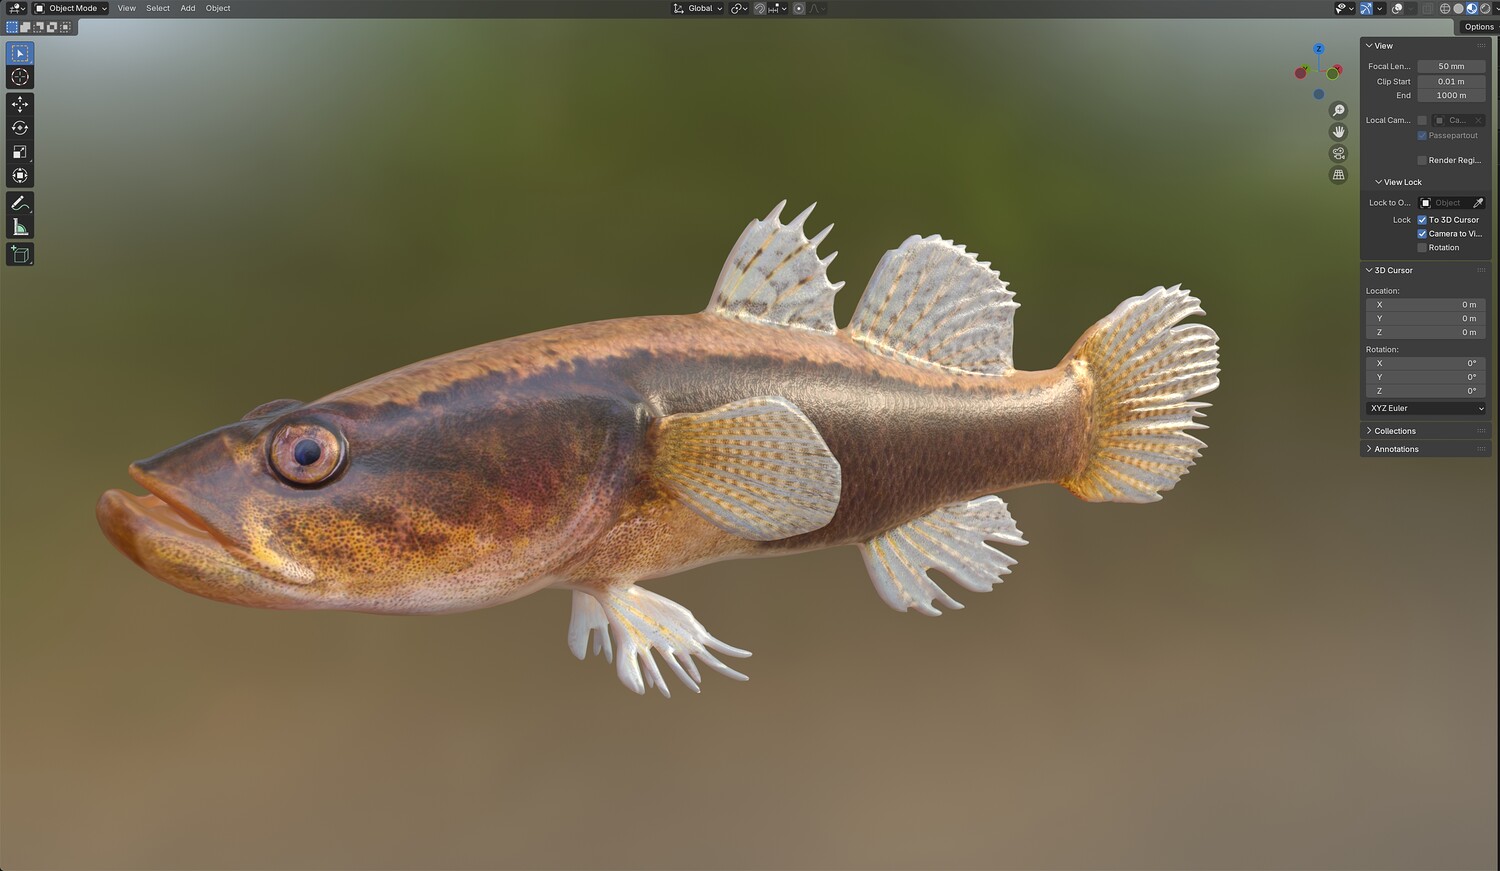Click the clip End 1000 m field
Screen dimensions: 1500x871
coord(1451,95)
